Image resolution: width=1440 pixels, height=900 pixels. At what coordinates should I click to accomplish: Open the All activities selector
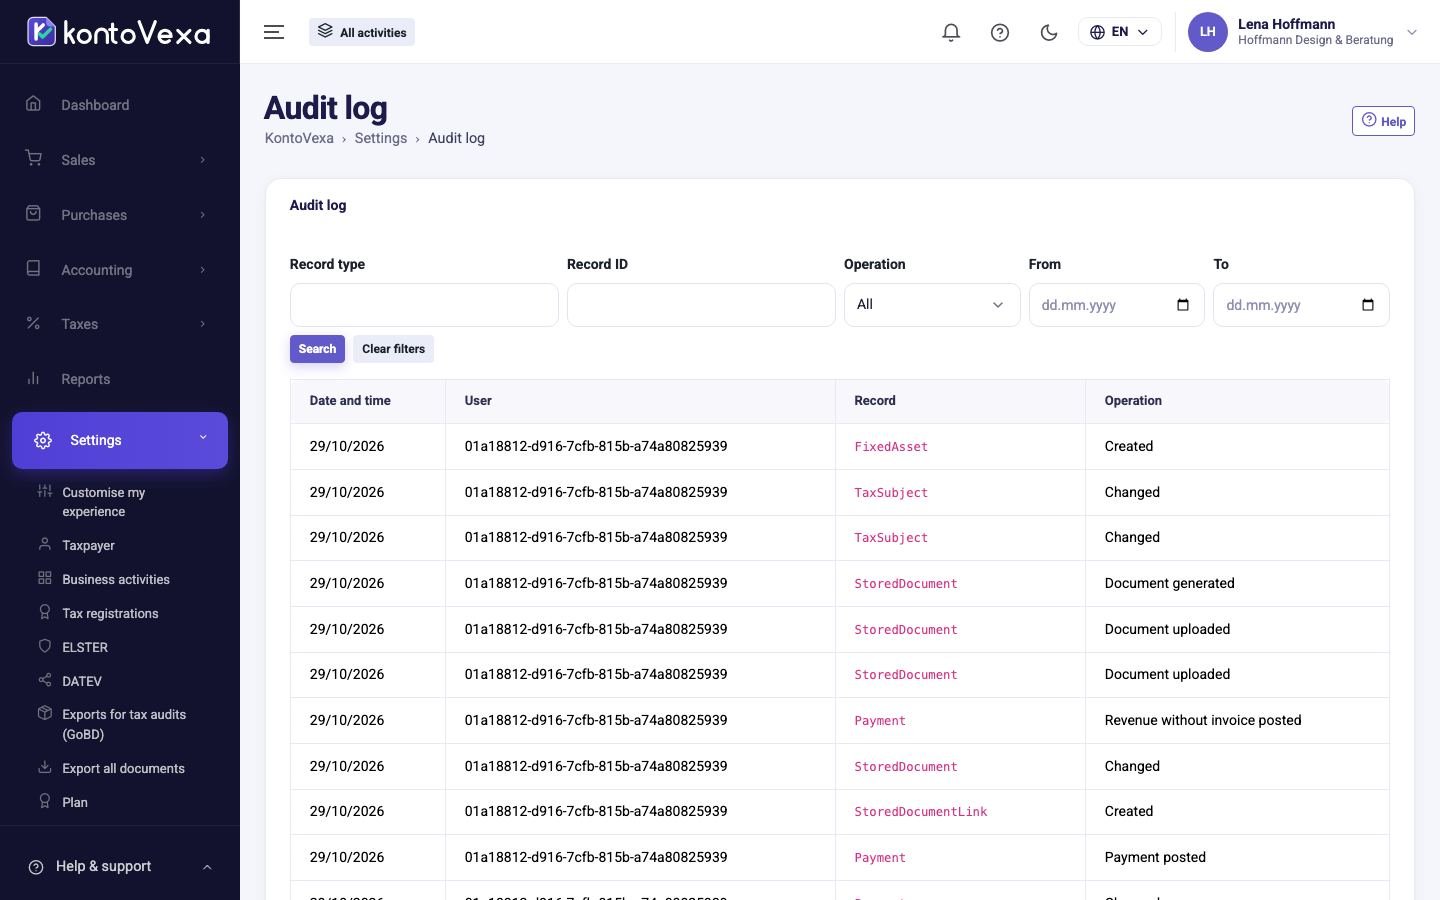pyautogui.click(x=362, y=32)
